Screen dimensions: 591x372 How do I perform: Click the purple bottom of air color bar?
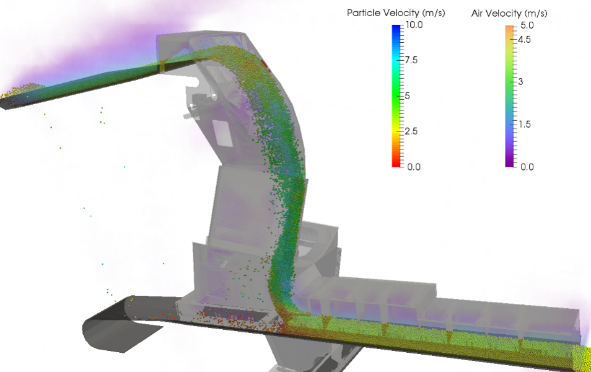(509, 163)
